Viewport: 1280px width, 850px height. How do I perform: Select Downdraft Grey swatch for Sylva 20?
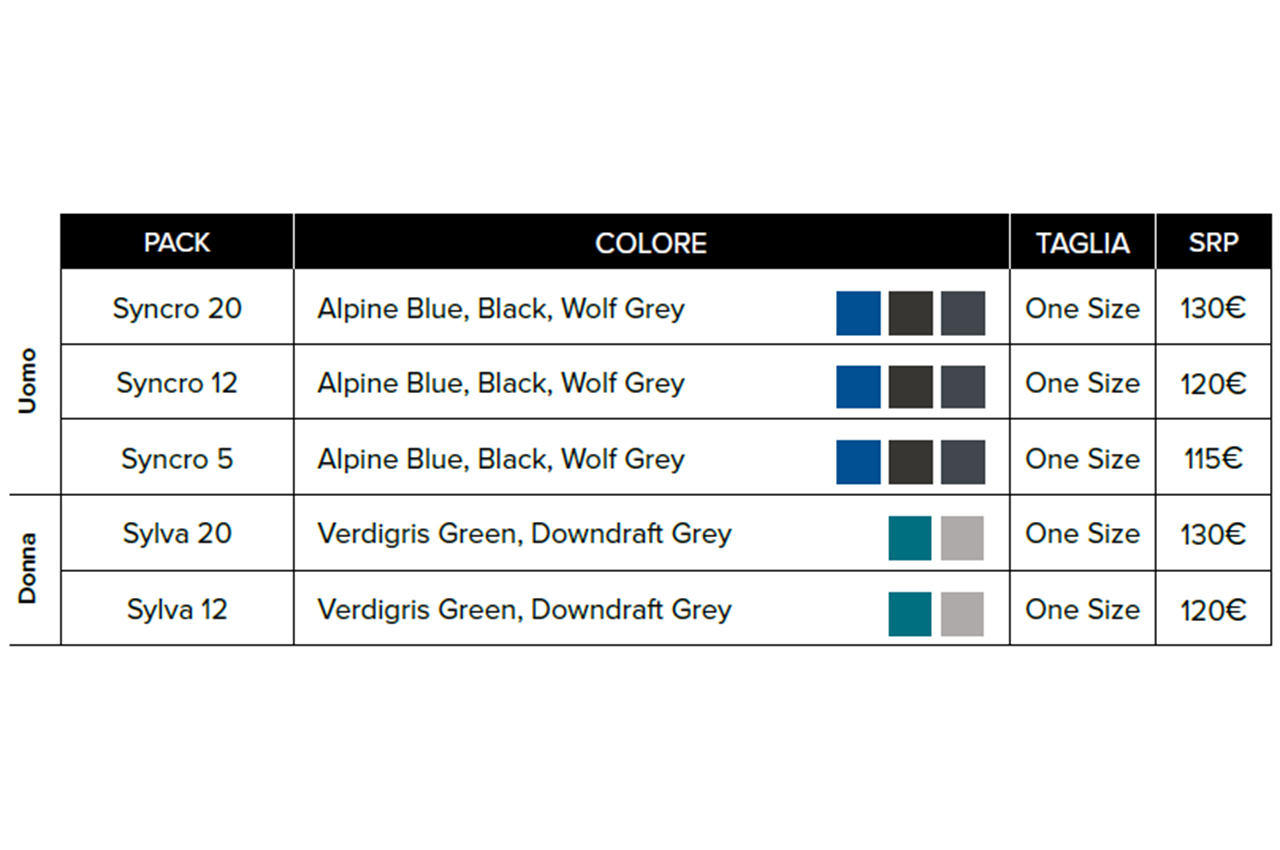point(962,538)
